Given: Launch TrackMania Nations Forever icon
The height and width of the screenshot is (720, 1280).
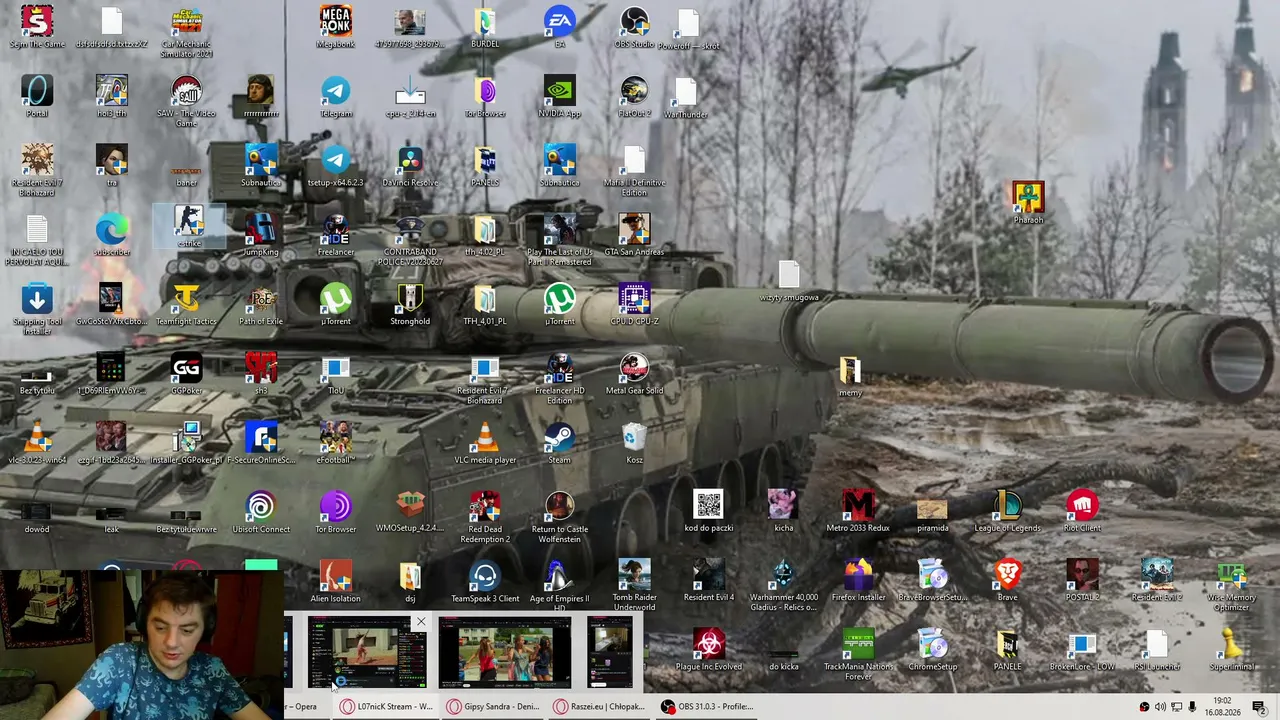Looking at the screenshot, I should coord(857,655).
